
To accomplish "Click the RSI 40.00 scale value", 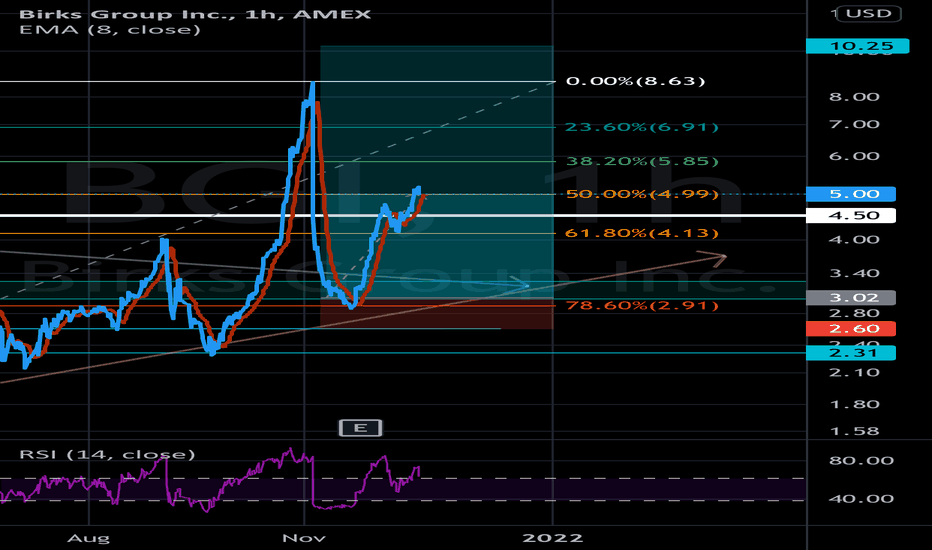I will point(861,498).
